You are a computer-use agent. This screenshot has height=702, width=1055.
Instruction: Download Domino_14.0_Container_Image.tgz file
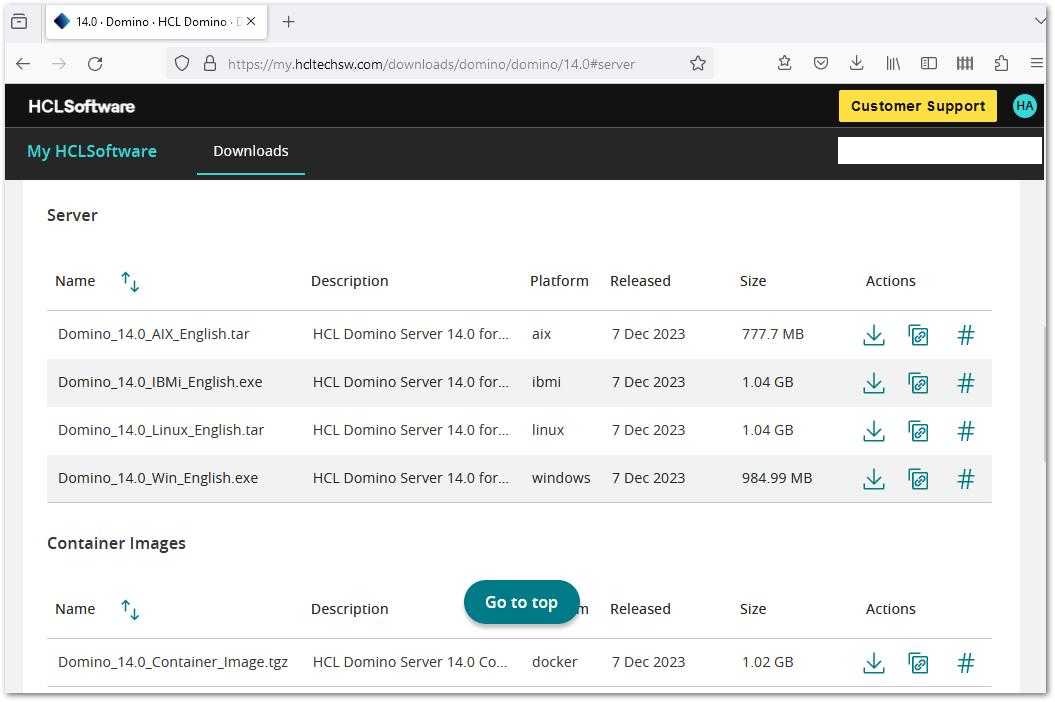click(x=873, y=663)
